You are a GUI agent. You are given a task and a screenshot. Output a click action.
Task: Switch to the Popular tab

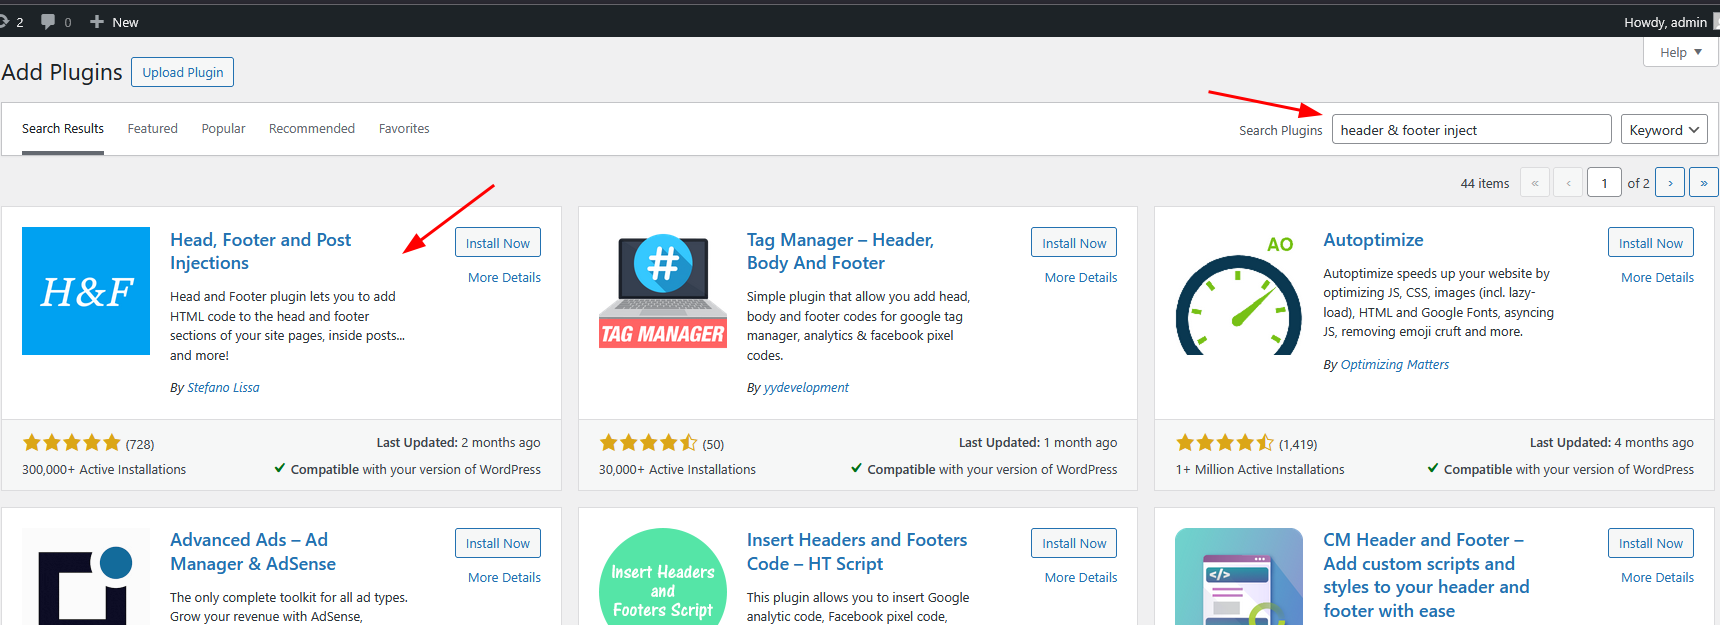pyautogui.click(x=223, y=129)
